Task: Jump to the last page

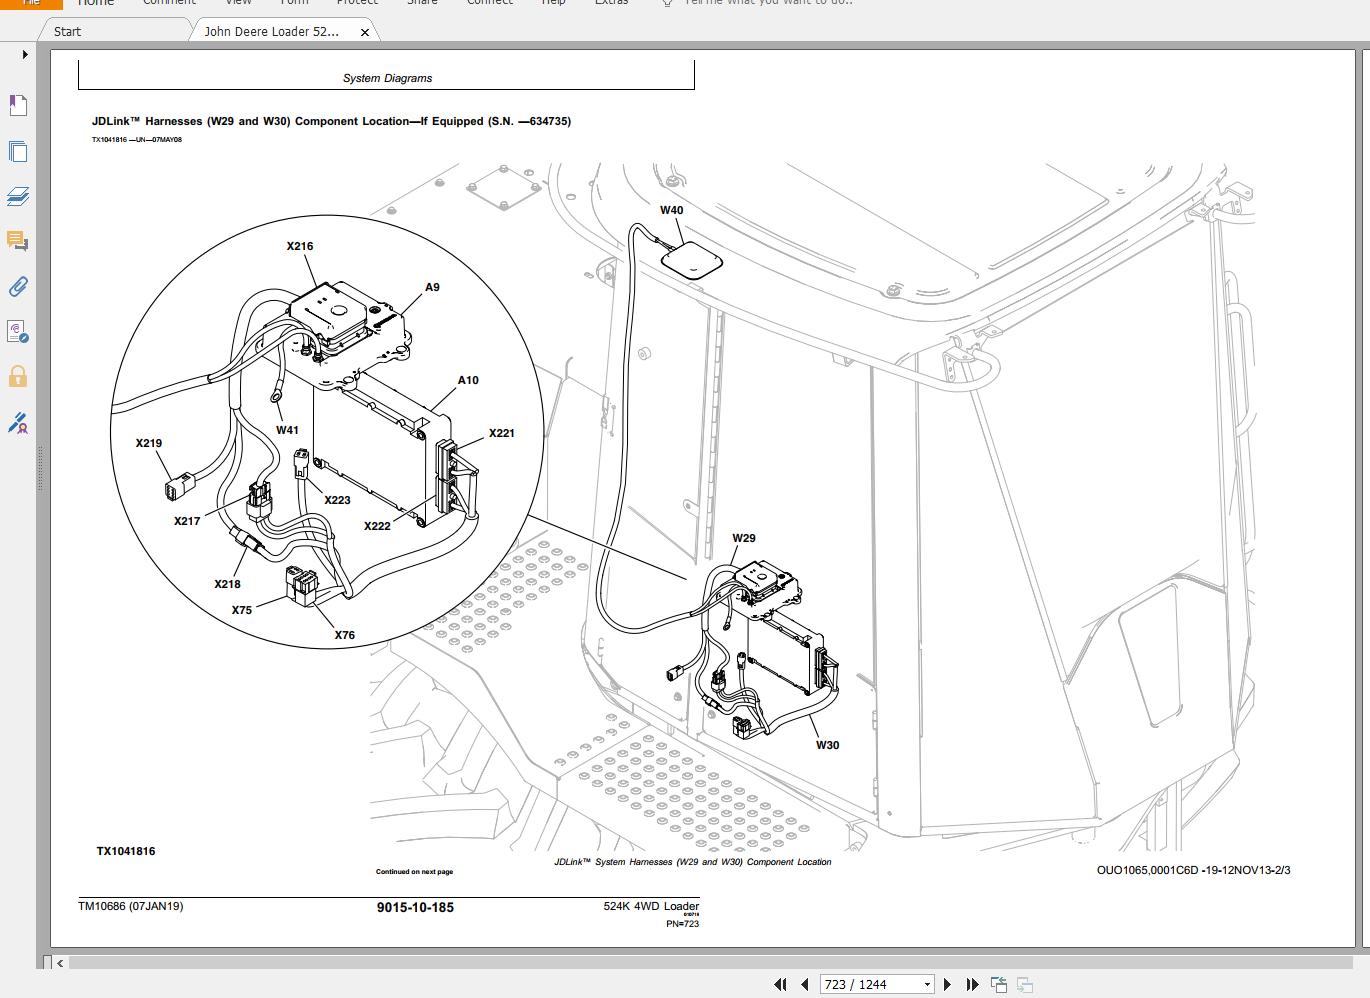Action: (971, 985)
